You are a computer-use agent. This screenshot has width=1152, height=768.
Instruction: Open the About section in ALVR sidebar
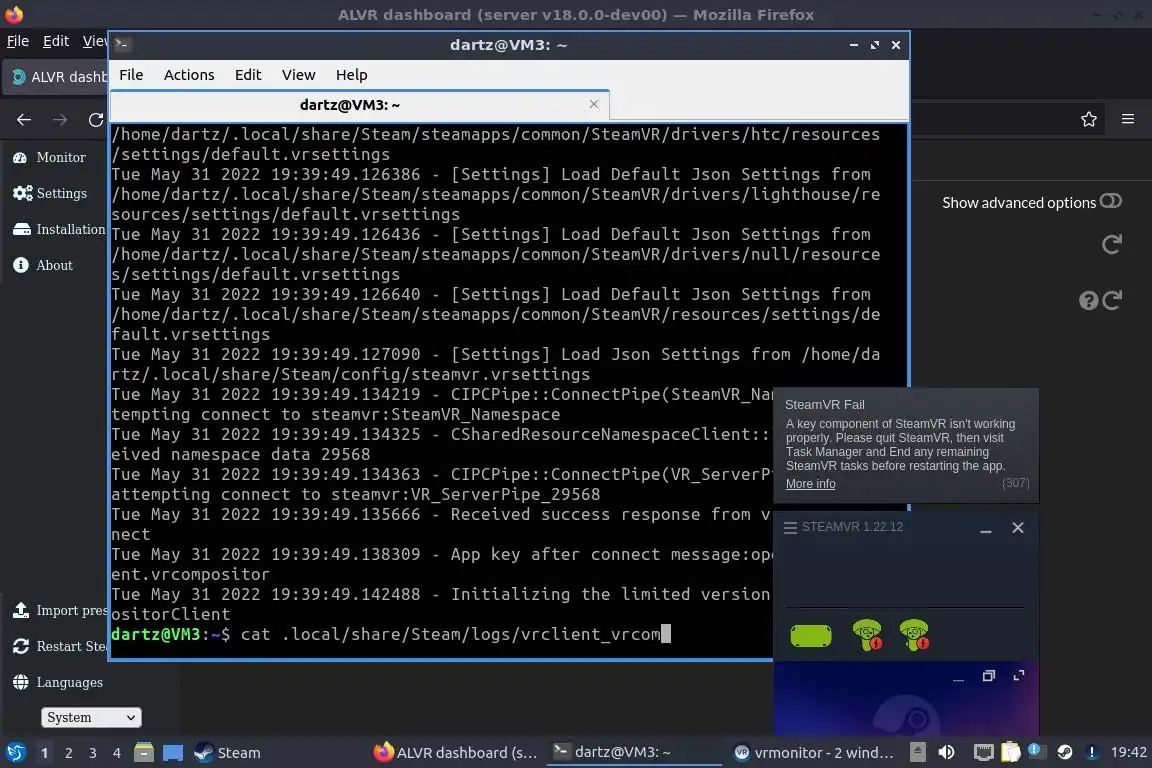tap(43, 265)
